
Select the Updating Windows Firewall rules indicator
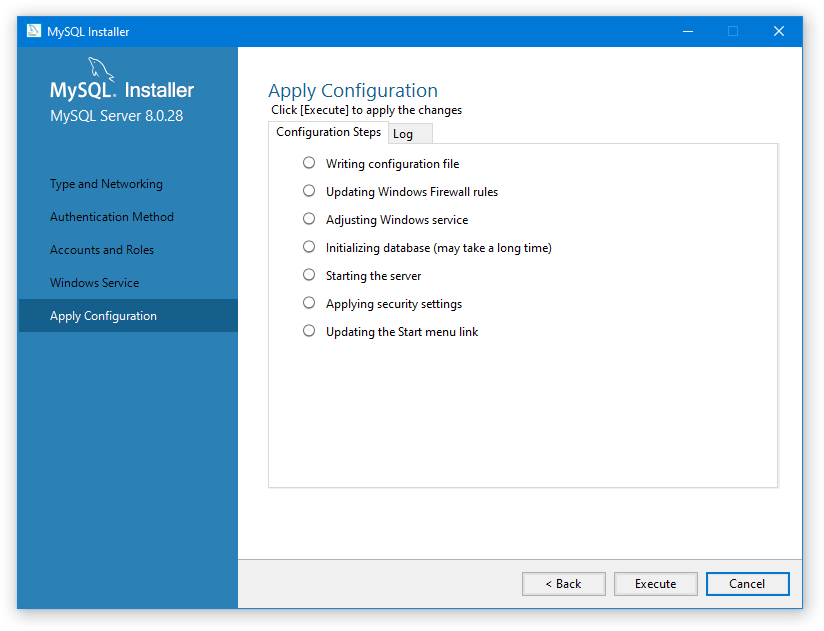pyautogui.click(x=309, y=191)
